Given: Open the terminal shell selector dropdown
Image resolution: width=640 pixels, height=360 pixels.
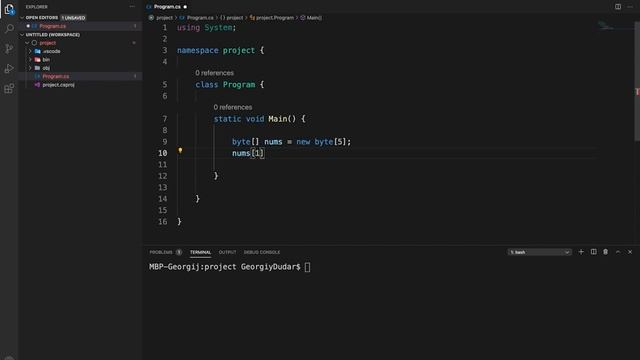Looking at the screenshot, I should 539,252.
